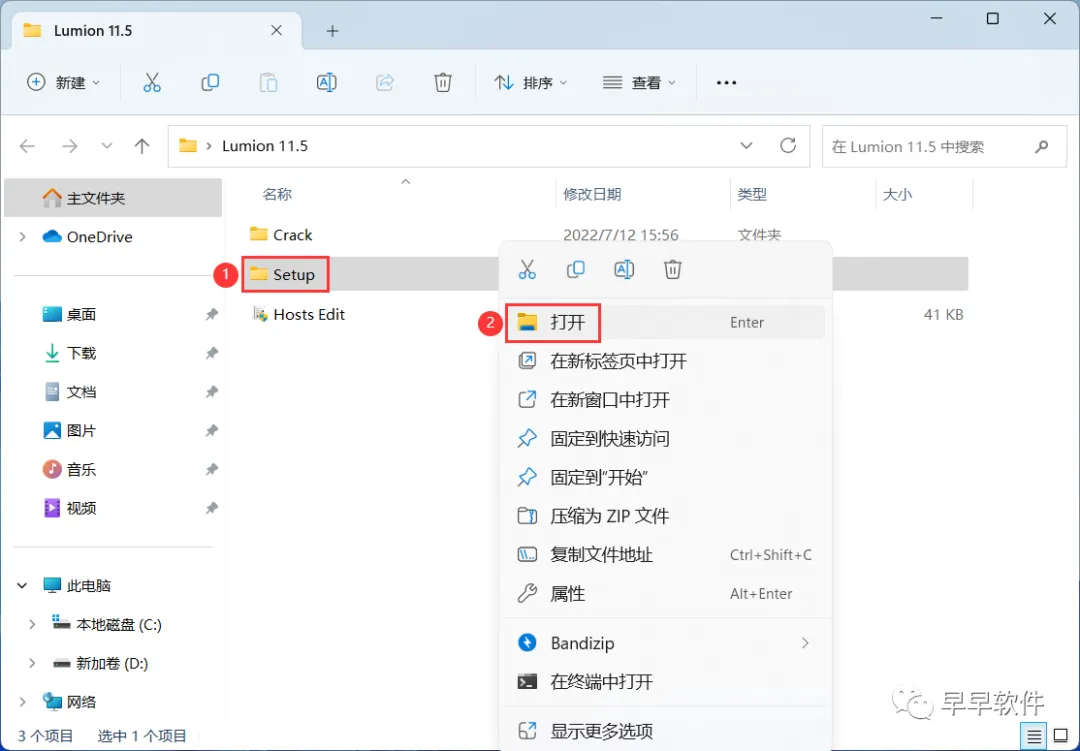Open address bar history dropdown
The image size is (1080, 751).
(746, 146)
